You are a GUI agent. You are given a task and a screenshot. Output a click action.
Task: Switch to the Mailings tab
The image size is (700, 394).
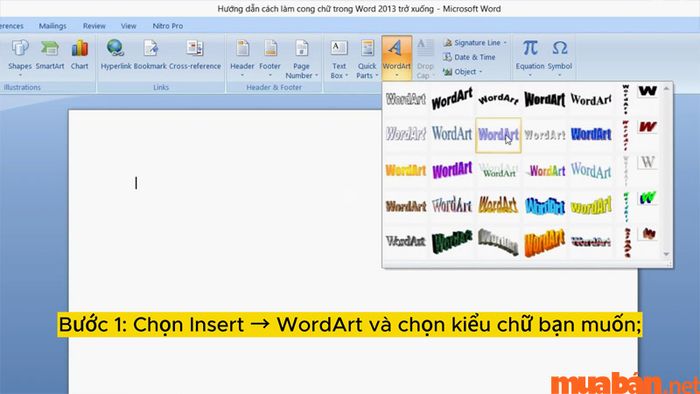52,26
